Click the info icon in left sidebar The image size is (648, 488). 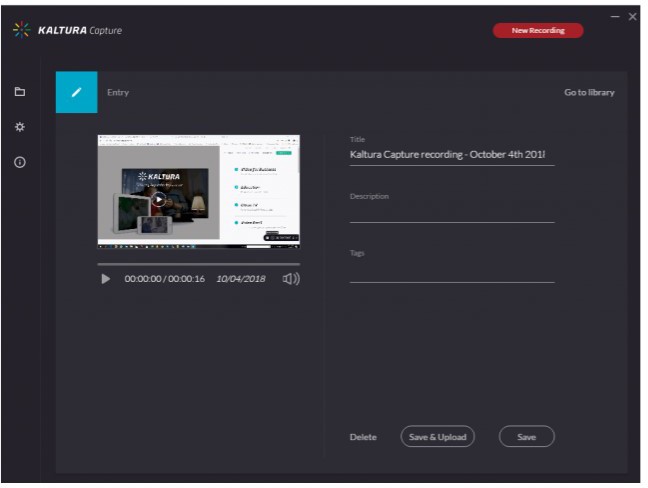pyautogui.click(x=20, y=162)
